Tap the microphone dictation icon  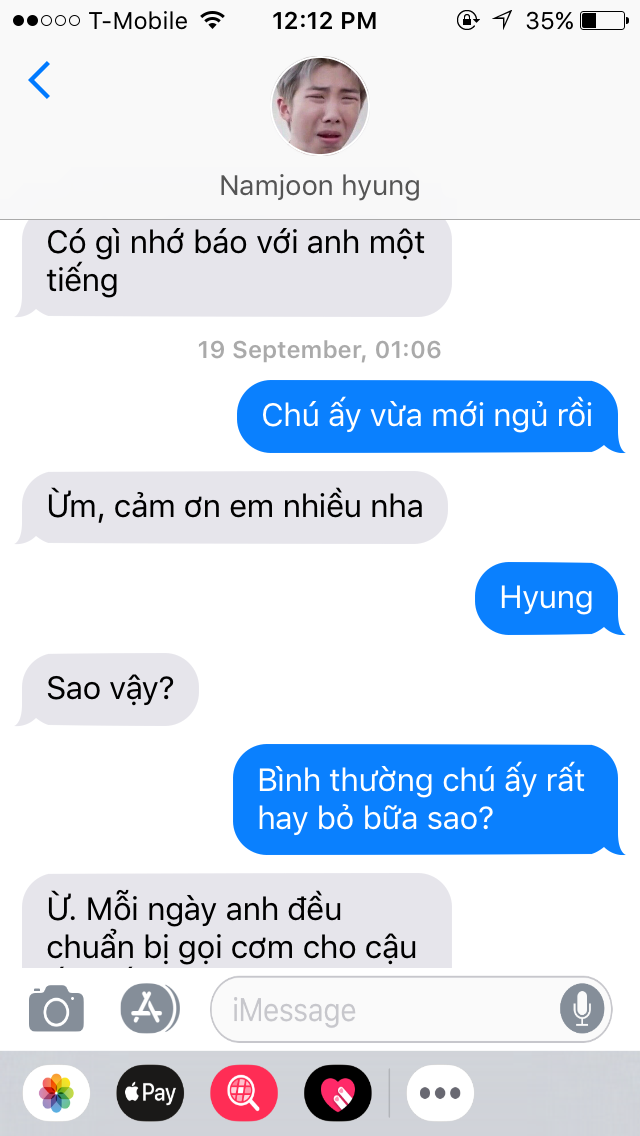click(582, 1008)
